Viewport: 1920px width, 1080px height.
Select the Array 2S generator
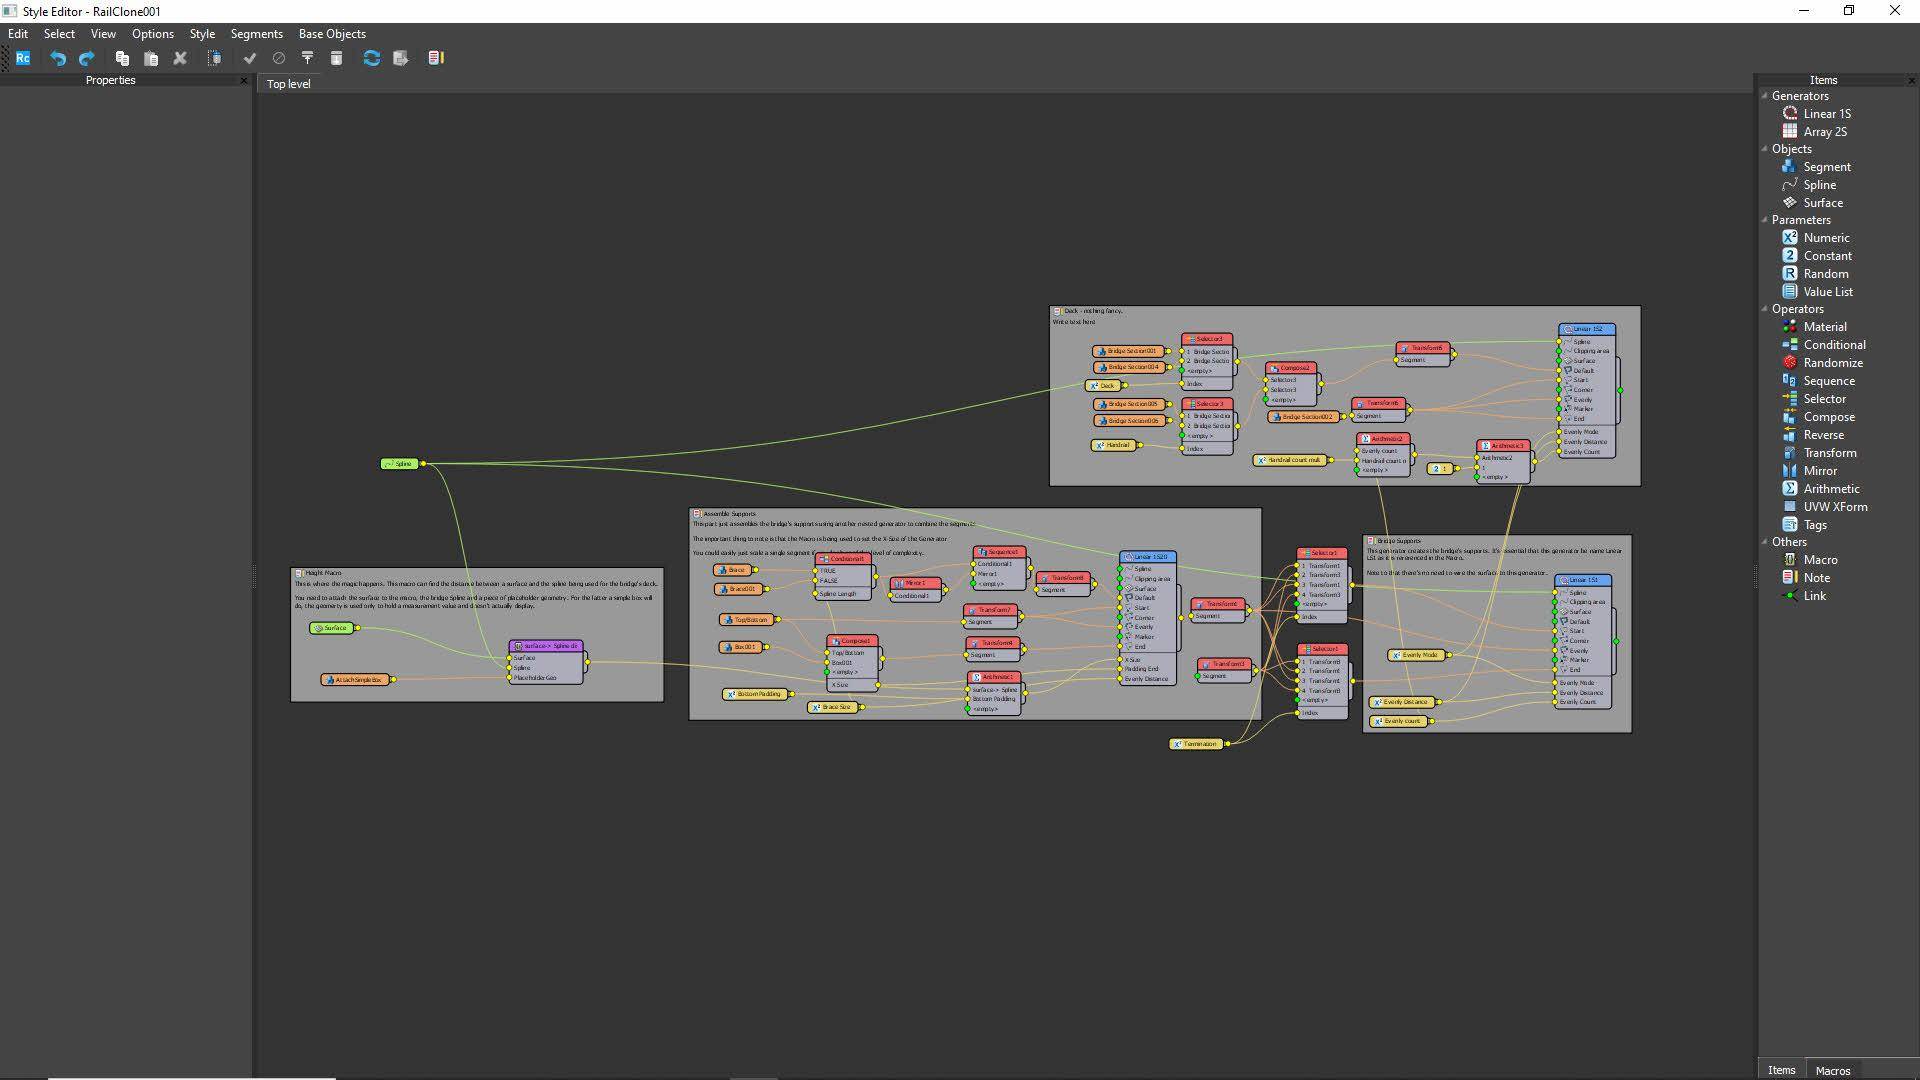[x=1824, y=131]
